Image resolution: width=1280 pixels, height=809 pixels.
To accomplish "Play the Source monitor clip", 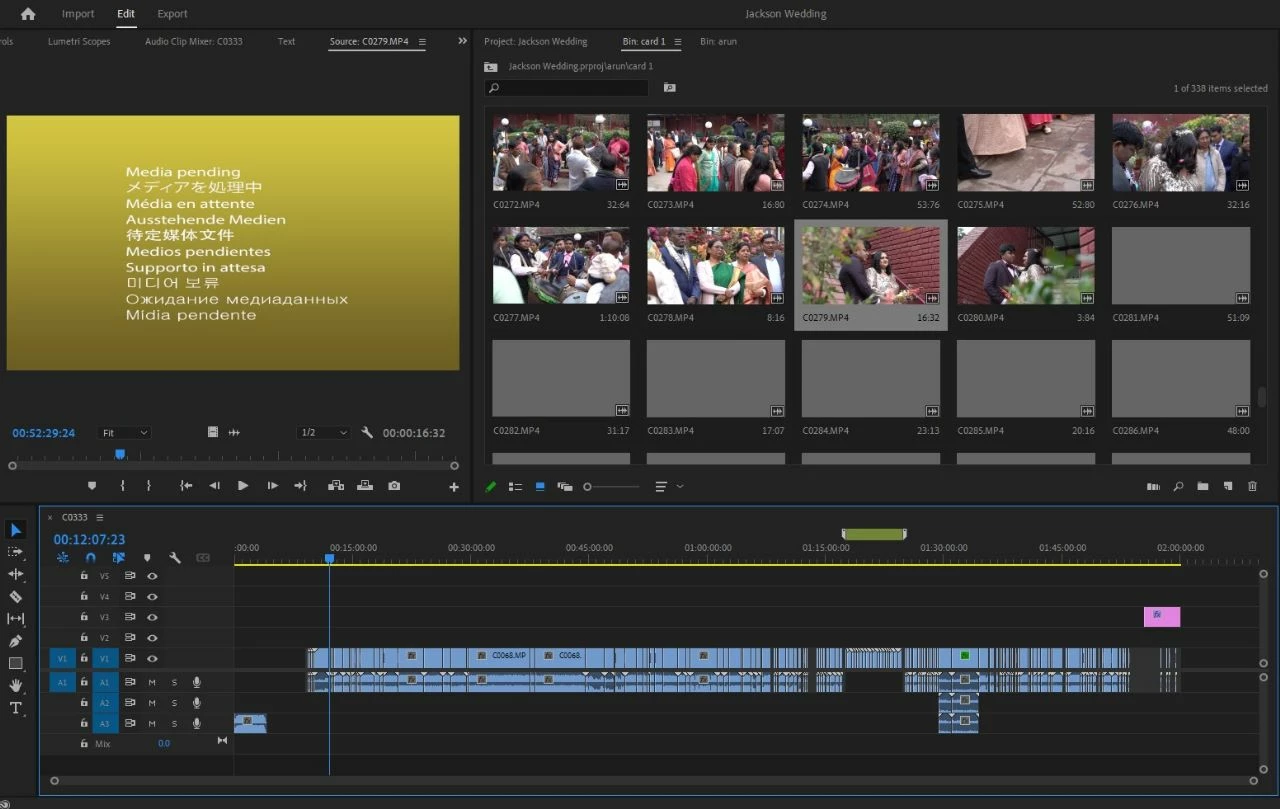I will pyautogui.click(x=243, y=486).
